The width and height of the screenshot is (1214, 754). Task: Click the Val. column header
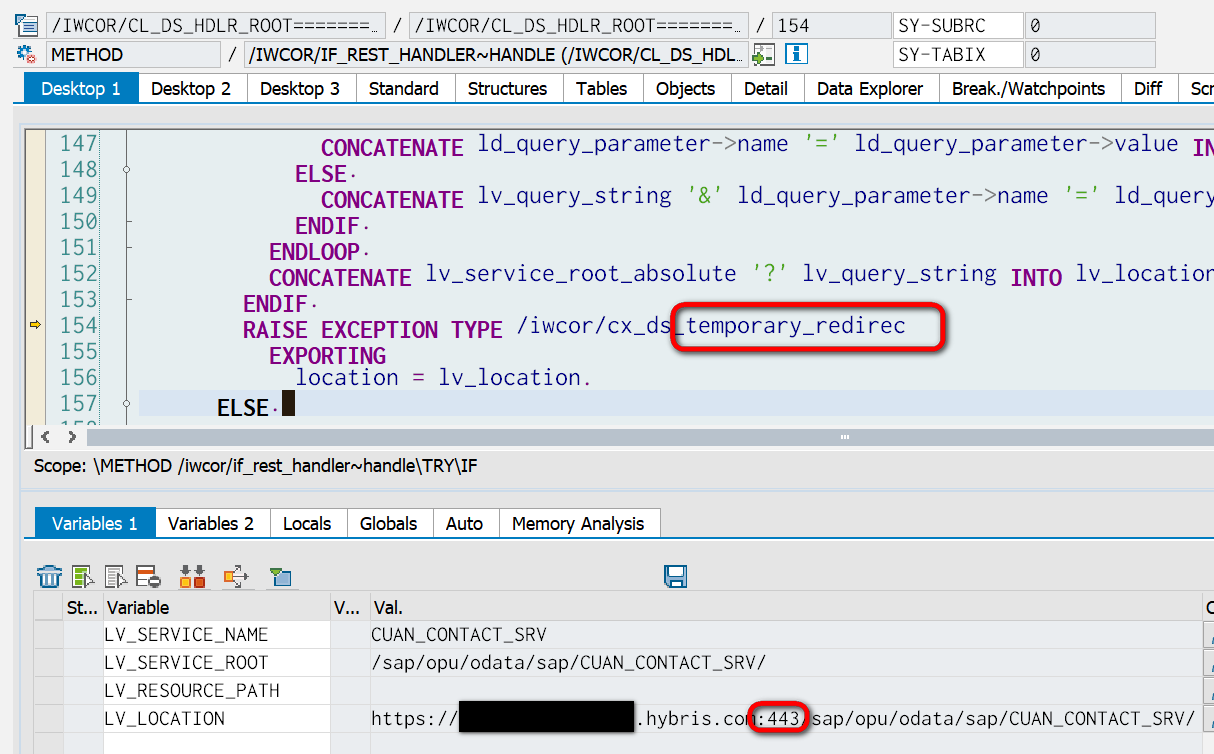tap(786, 607)
